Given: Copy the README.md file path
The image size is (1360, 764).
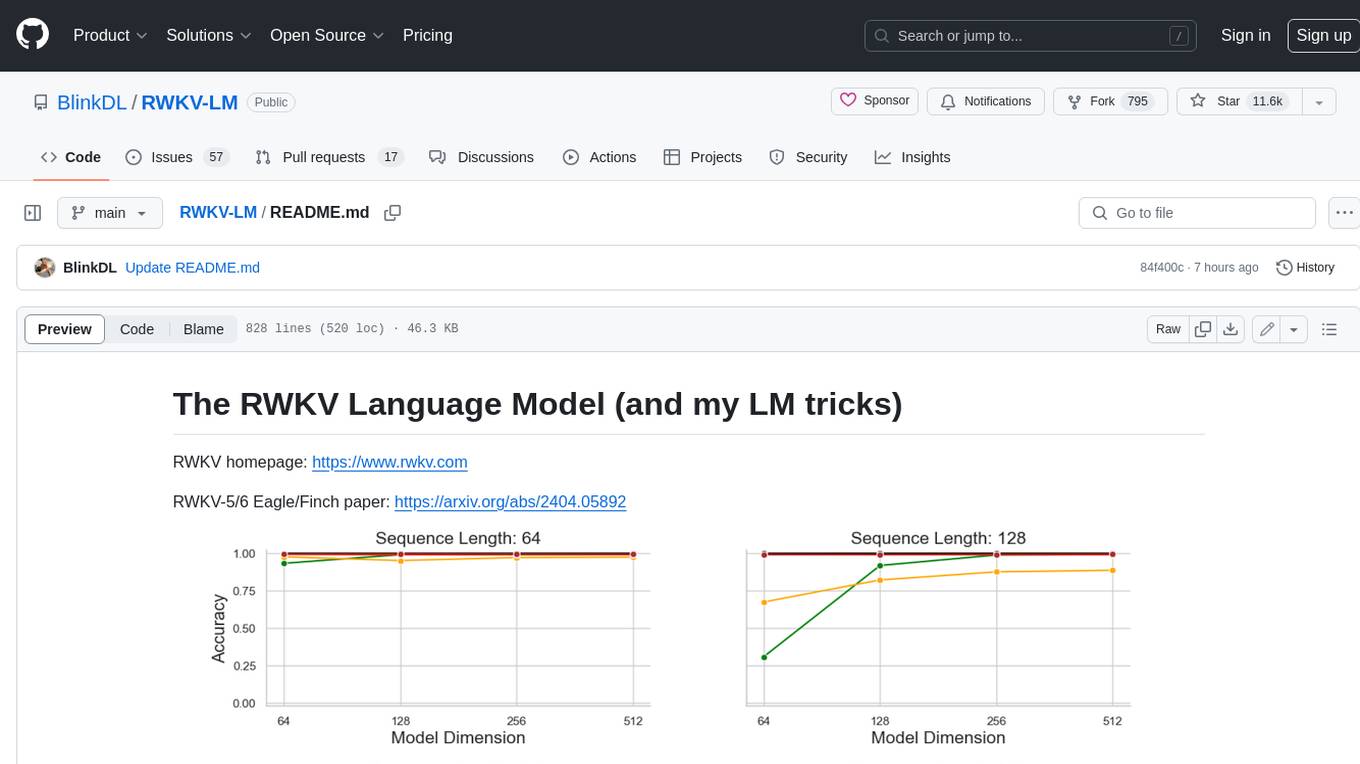Looking at the screenshot, I should pyautogui.click(x=393, y=213).
